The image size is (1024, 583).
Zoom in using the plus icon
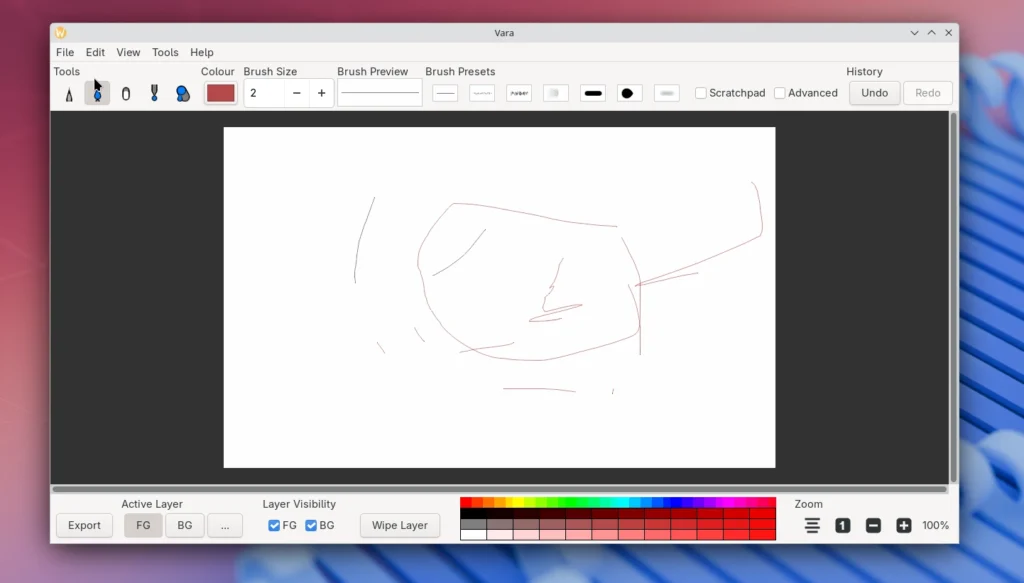tap(904, 526)
